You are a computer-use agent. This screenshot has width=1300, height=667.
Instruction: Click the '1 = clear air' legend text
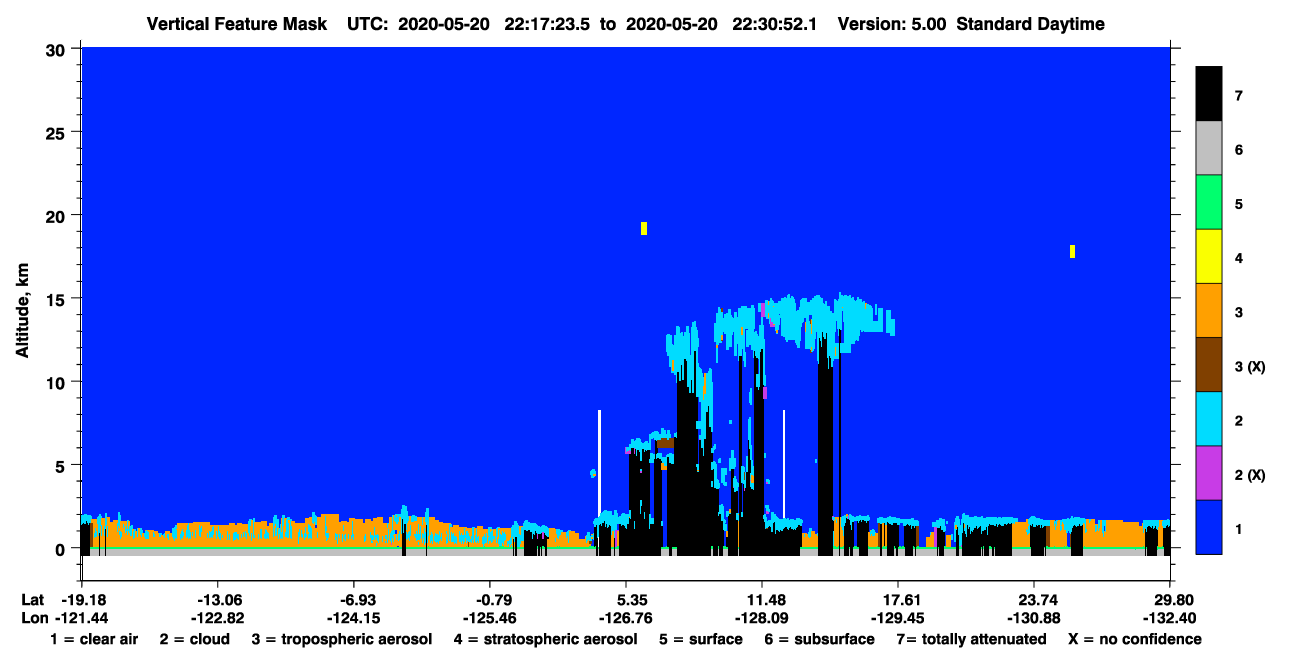[94, 639]
